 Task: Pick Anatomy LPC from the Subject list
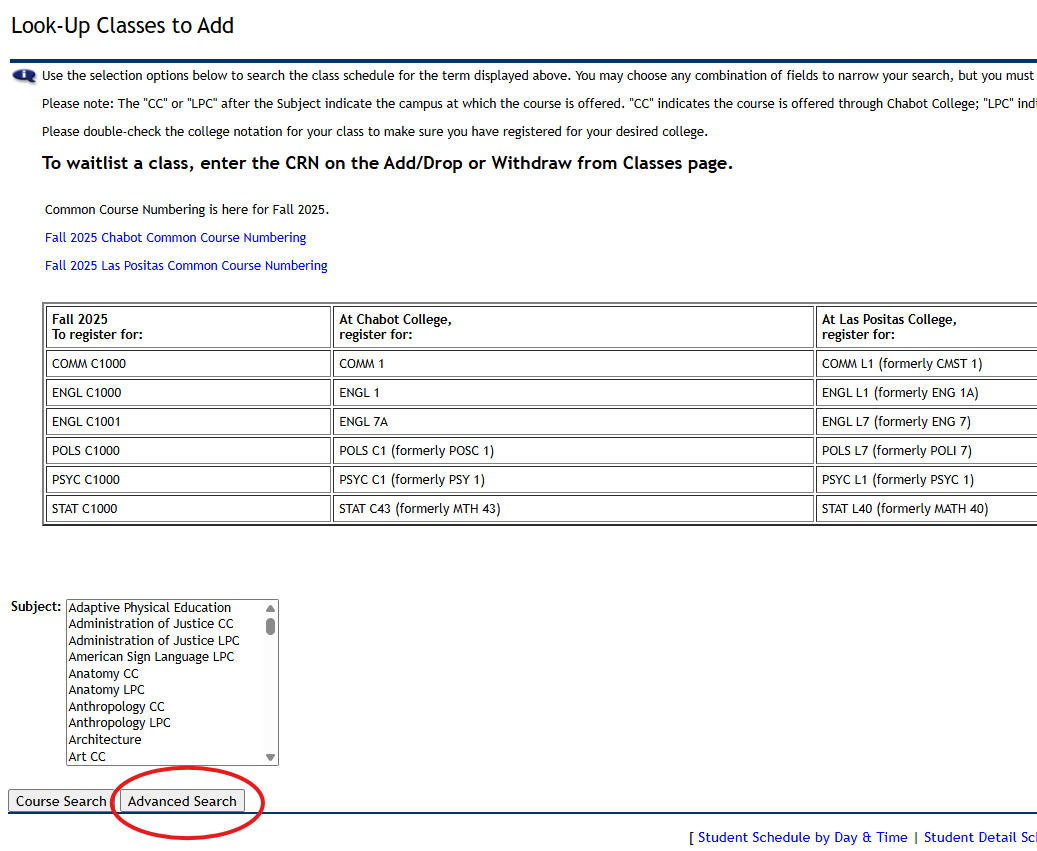coord(107,690)
